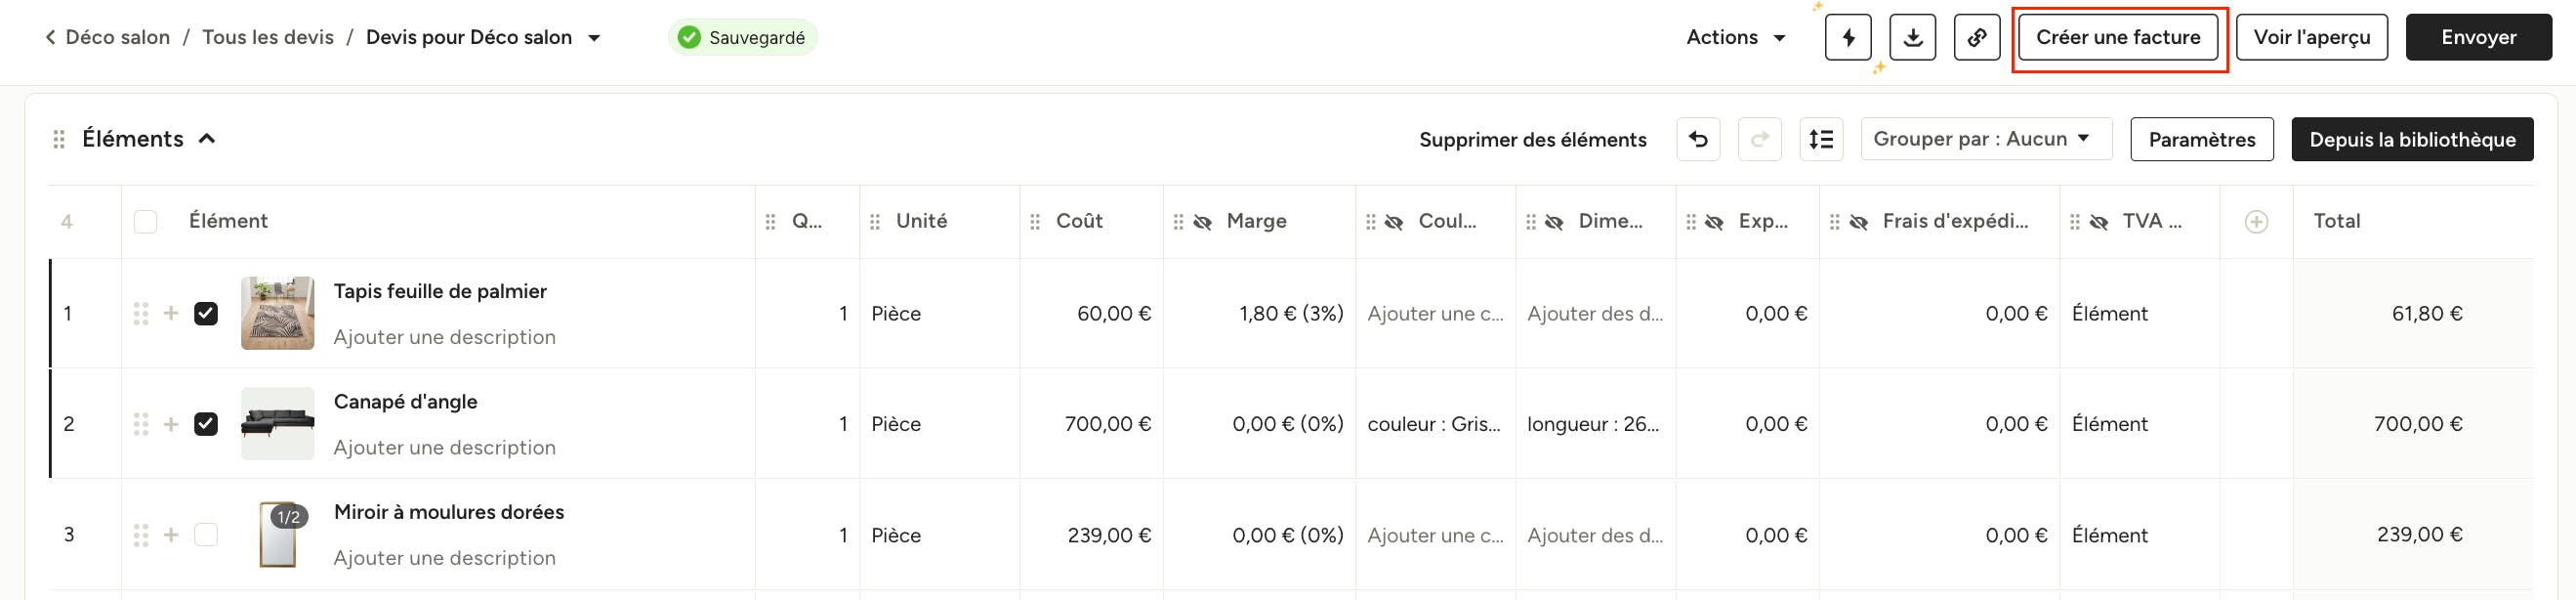This screenshot has height=600, width=2576.
Task: Click the download icon in the header
Action: click(x=1912, y=38)
